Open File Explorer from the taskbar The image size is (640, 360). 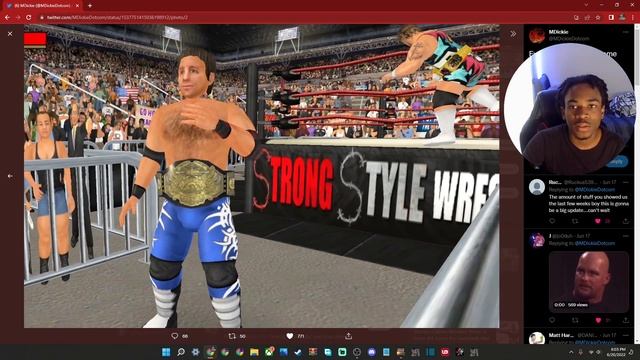click(254, 352)
